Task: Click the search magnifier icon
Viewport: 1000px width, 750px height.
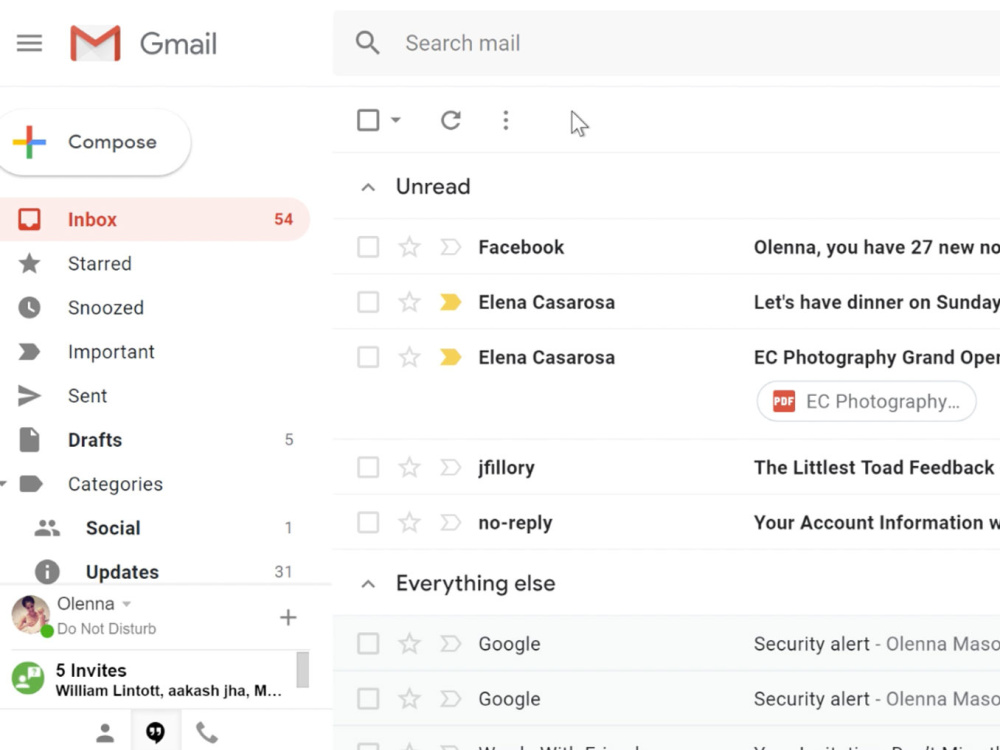Action: click(367, 43)
